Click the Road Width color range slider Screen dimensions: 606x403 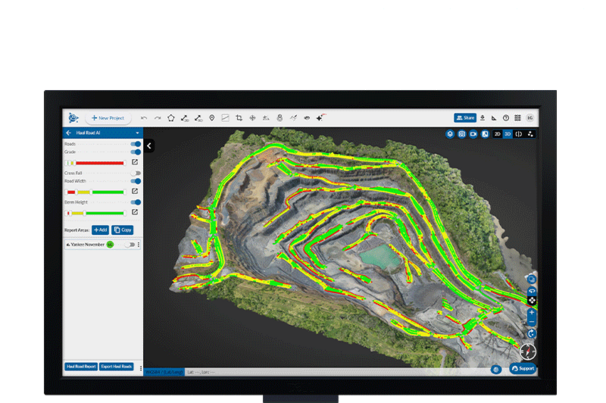[96, 192]
